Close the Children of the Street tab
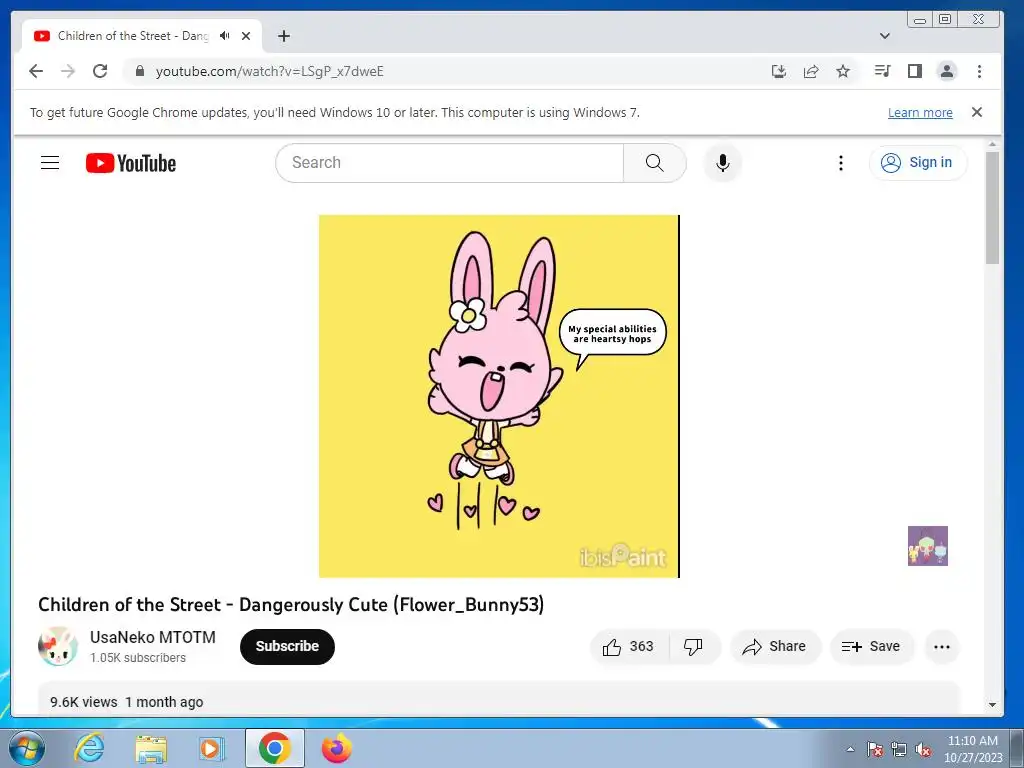Screen dimensions: 1024x768 (x=246, y=36)
